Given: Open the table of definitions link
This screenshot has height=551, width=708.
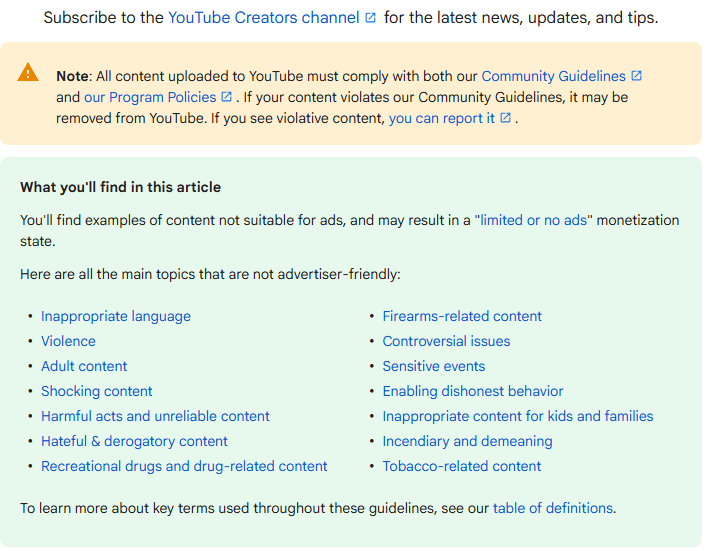Looking at the screenshot, I should click(552, 508).
